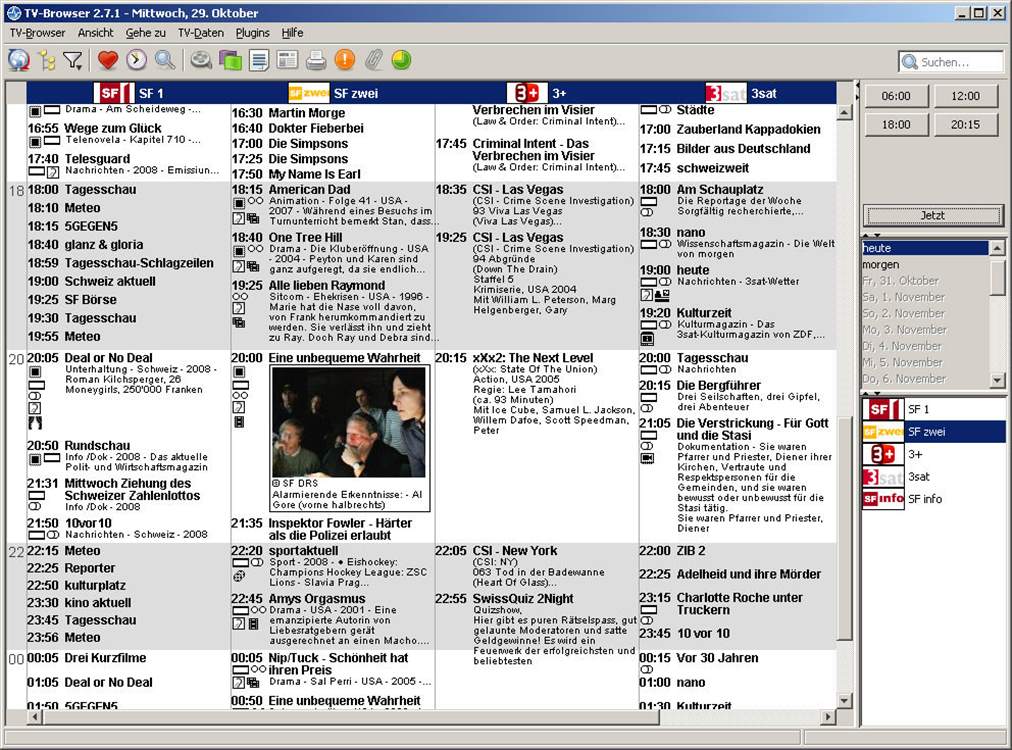This screenshot has height=750, width=1012.
Task: Open reminders via the clock icon
Action: click(136, 61)
